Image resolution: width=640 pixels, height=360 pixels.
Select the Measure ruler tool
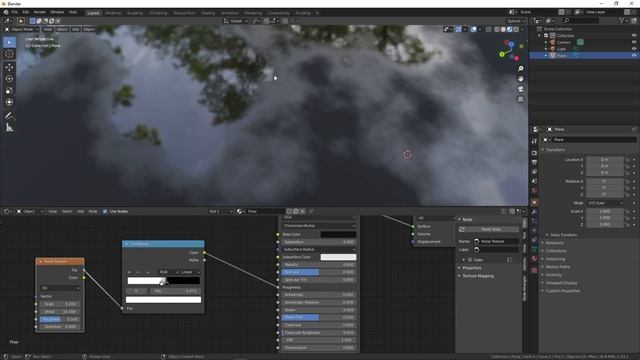(9, 128)
